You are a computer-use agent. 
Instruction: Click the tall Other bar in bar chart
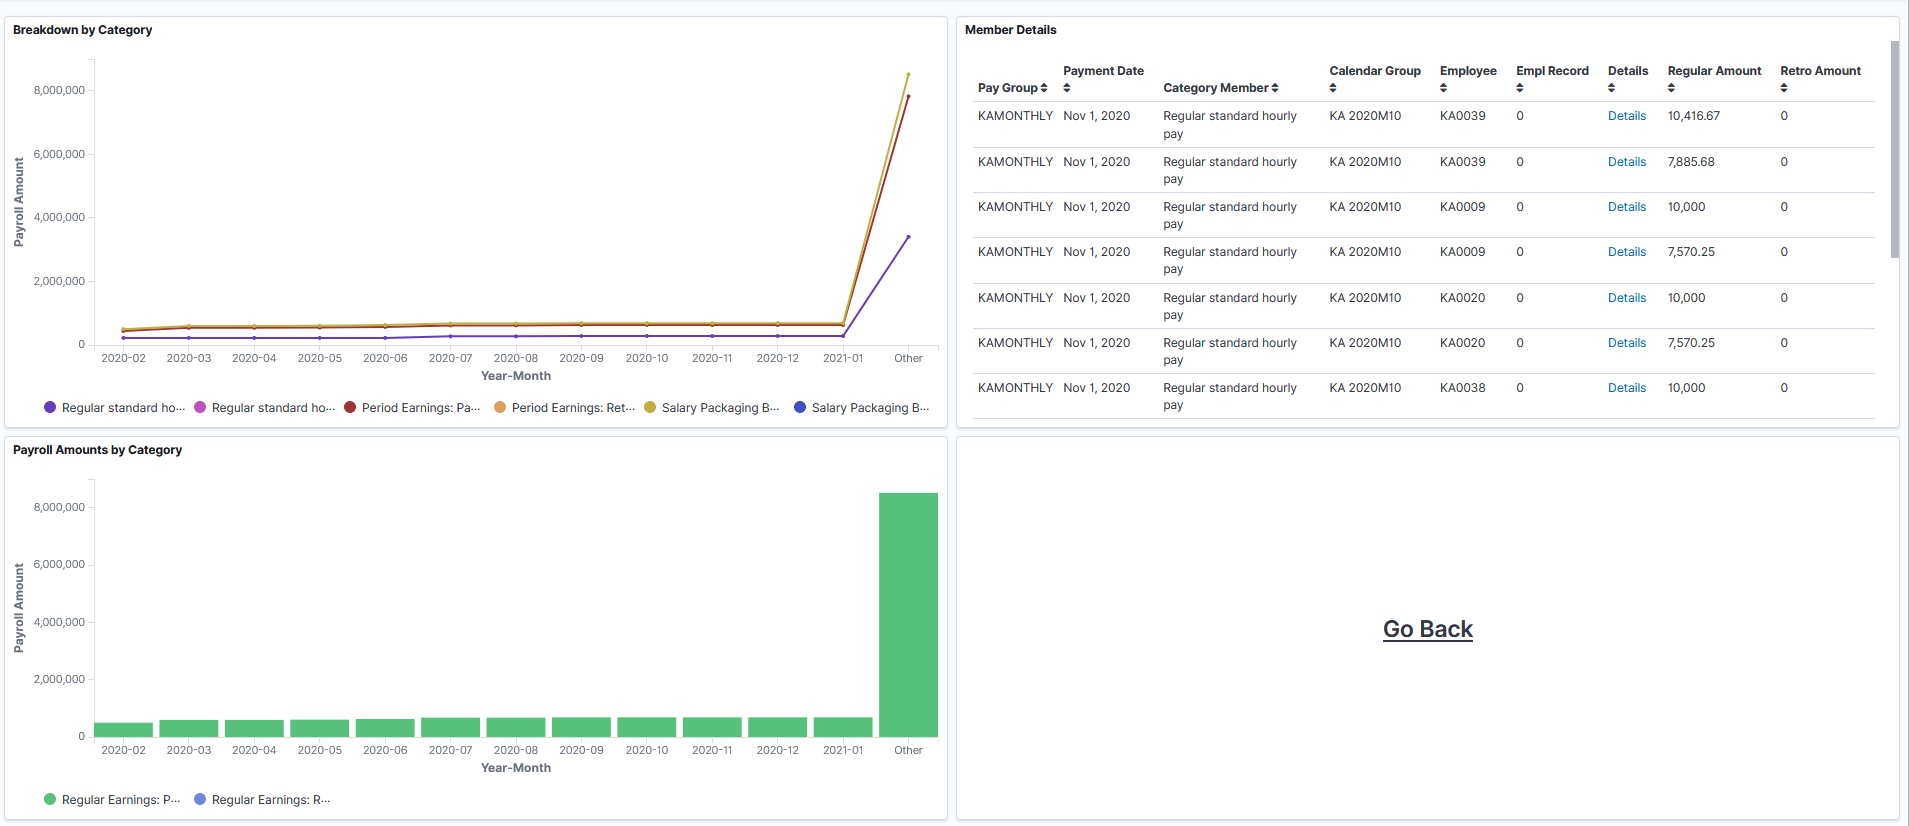[908, 615]
